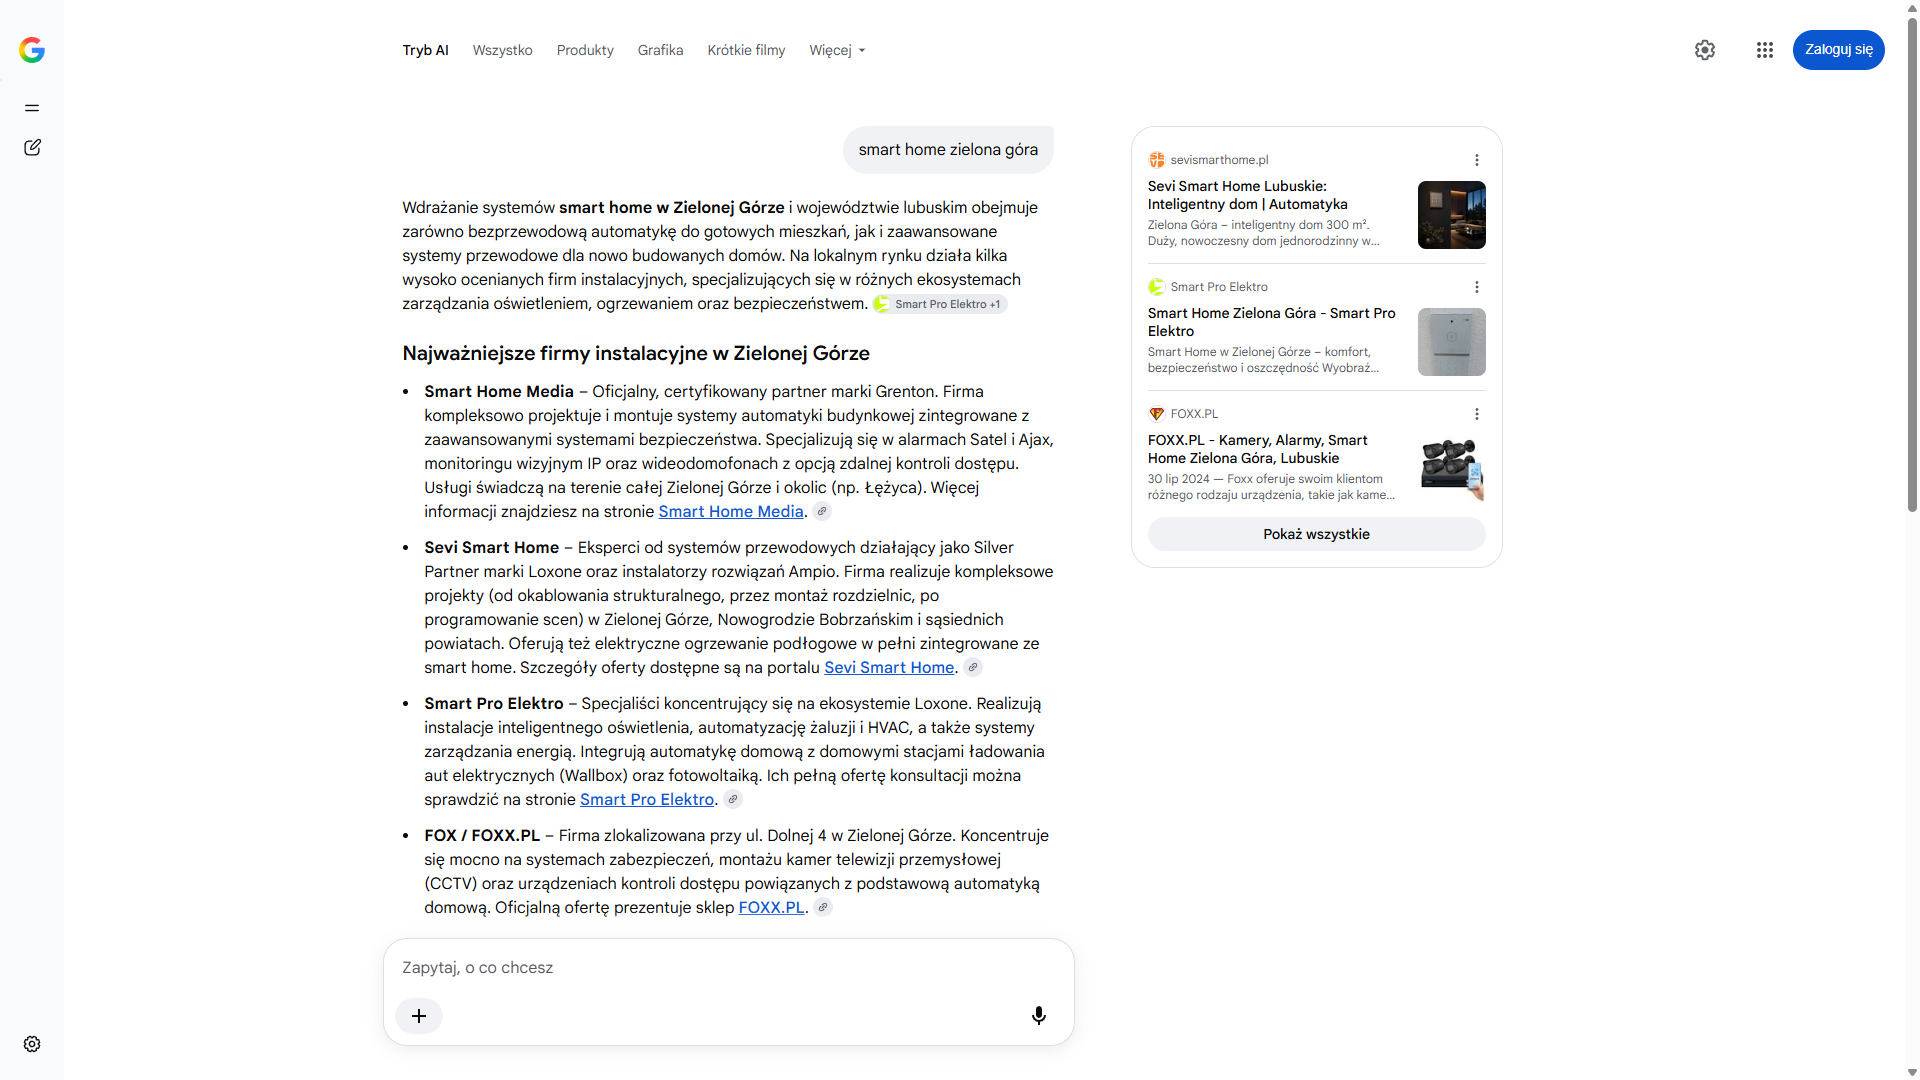The image size is (1920, 1080).
Task: Click the sevismarthome.pl site favicon
Action: point(1157,160)
